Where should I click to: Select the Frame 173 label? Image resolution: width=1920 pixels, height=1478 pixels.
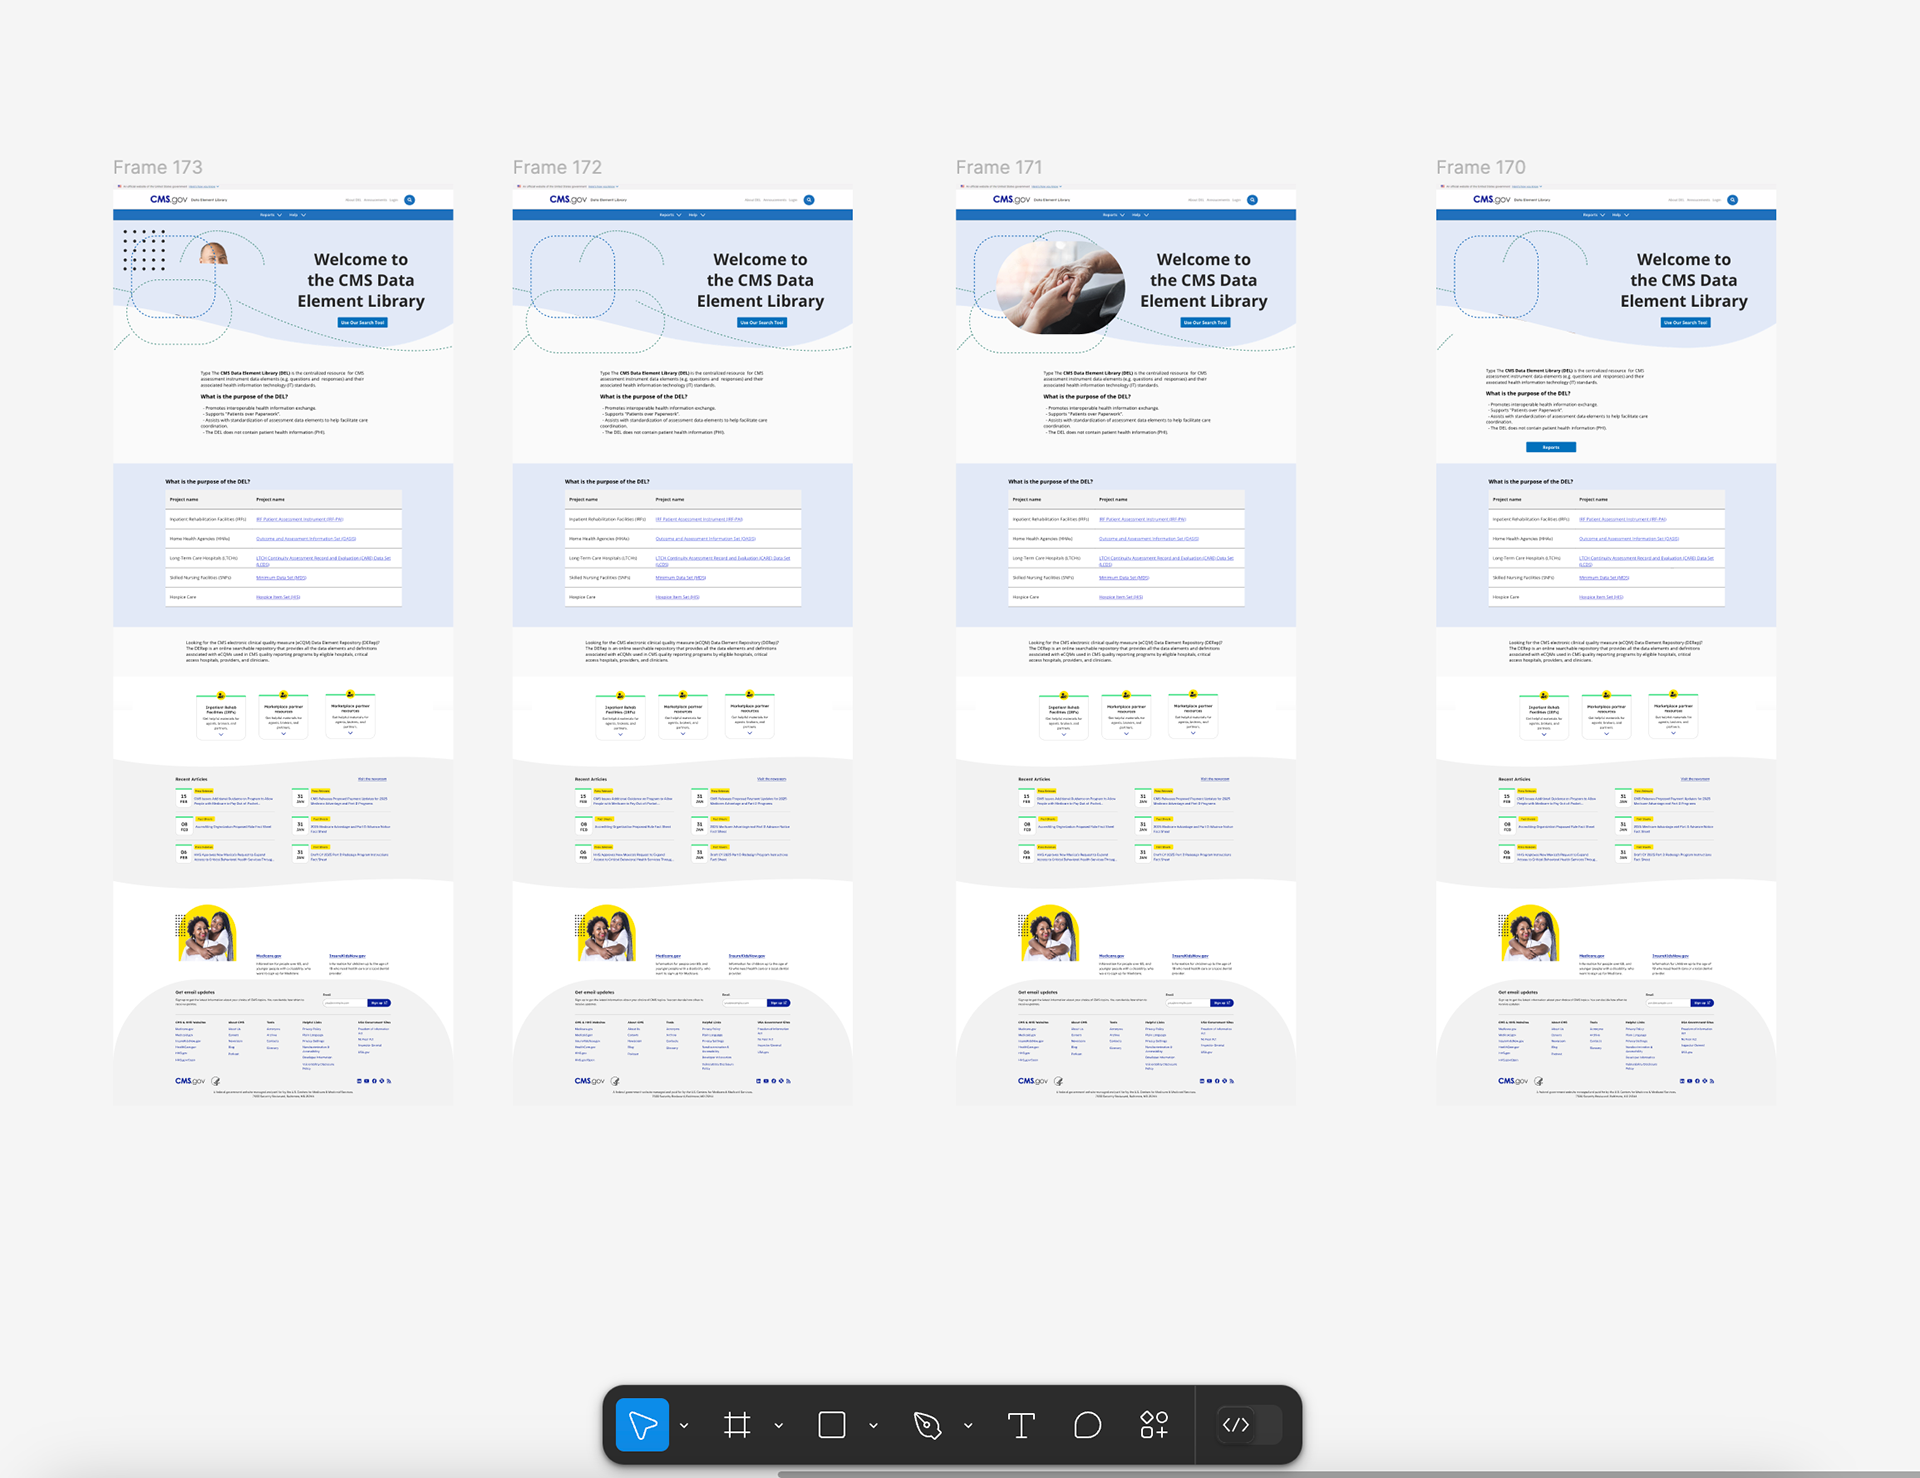(x=157, y=167)
